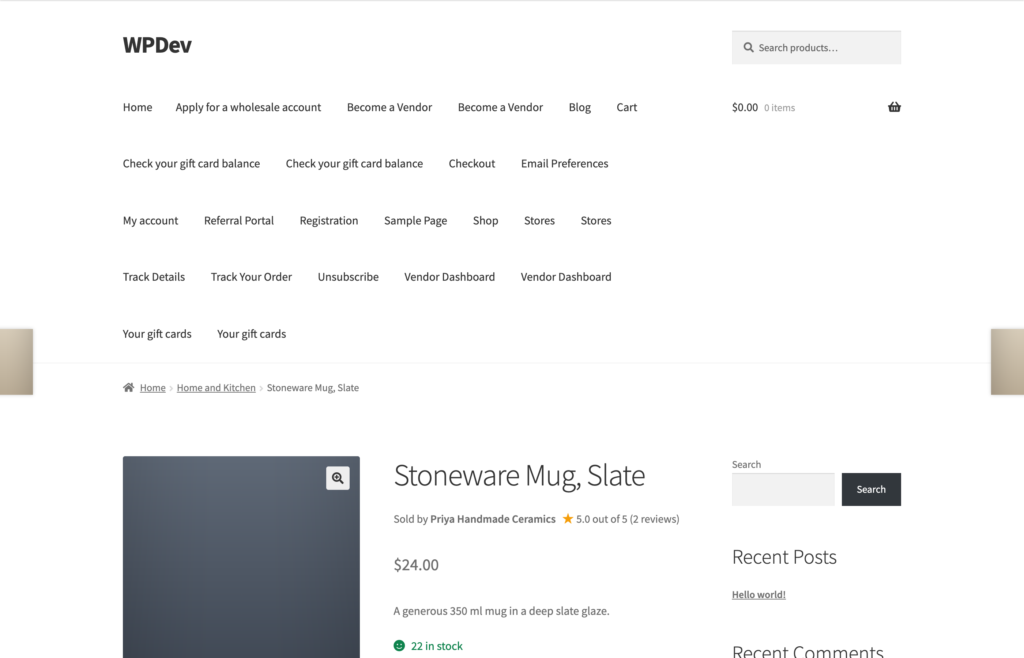Click the $0.00 cart total link
The image size is (1024, 658).
[x=744, y=107]
